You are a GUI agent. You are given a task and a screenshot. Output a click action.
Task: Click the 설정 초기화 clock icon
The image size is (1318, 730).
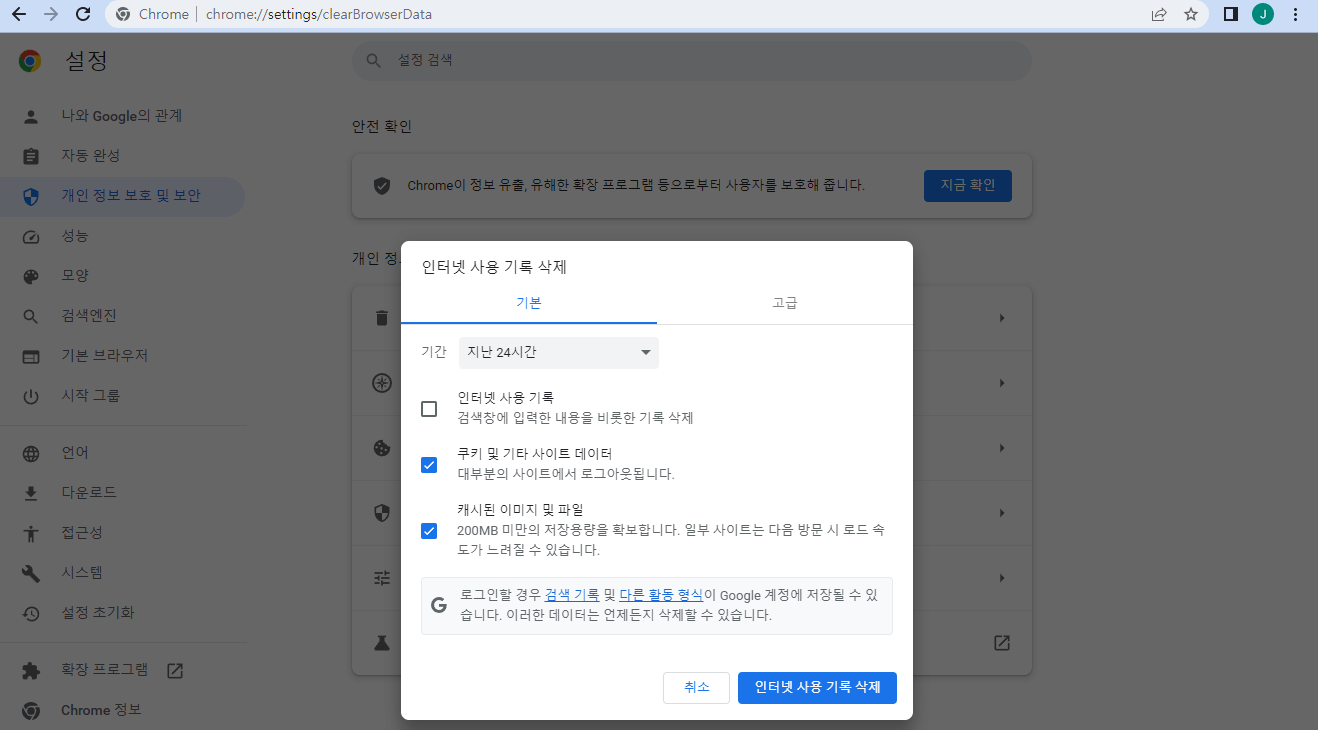(x=30, y=612)
